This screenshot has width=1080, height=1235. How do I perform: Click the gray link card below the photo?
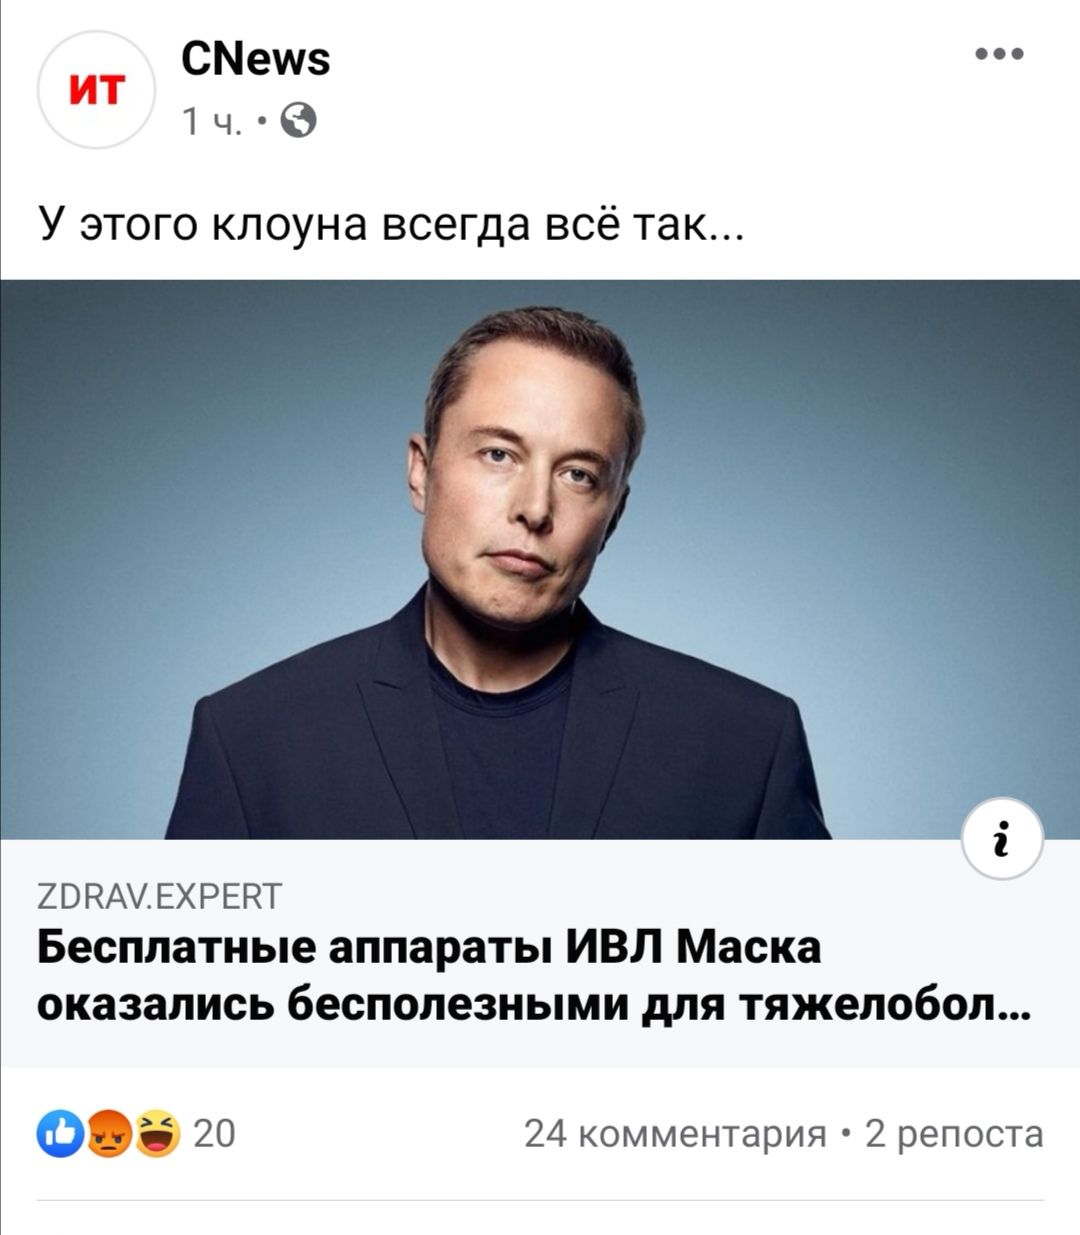(540, 953)
